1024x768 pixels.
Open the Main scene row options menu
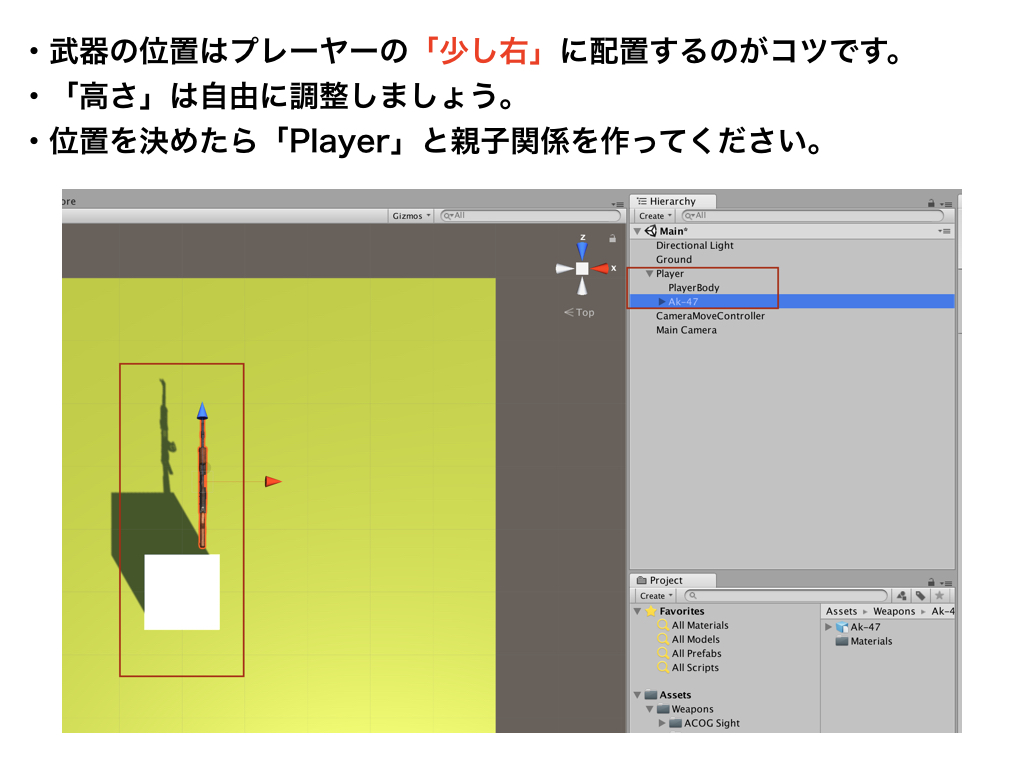944,231
